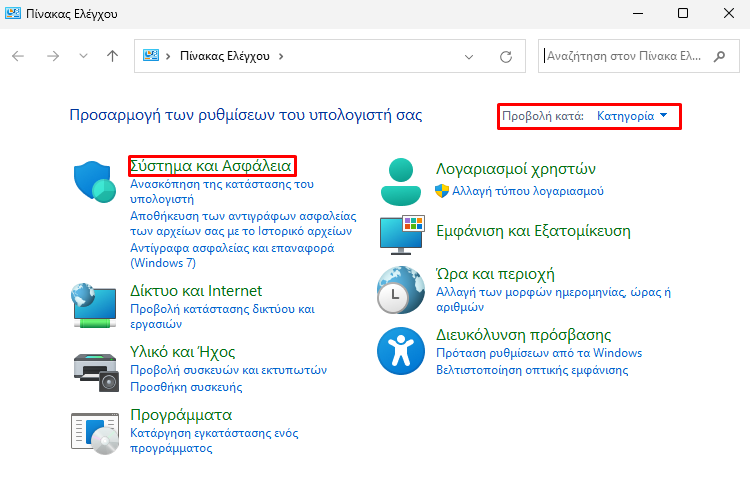Screen dimensions: 750x488
Task: Open Σύστημα και Ασφάλεια category
Action: pos(210,166)
